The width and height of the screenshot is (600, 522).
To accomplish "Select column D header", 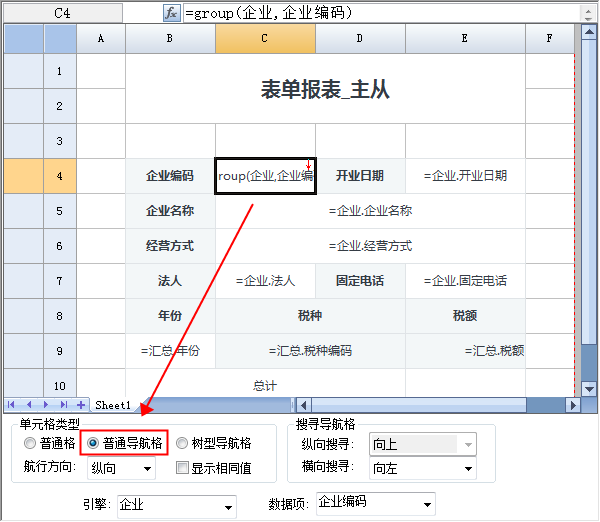I will pyautogui.click(x=360, y=38).
